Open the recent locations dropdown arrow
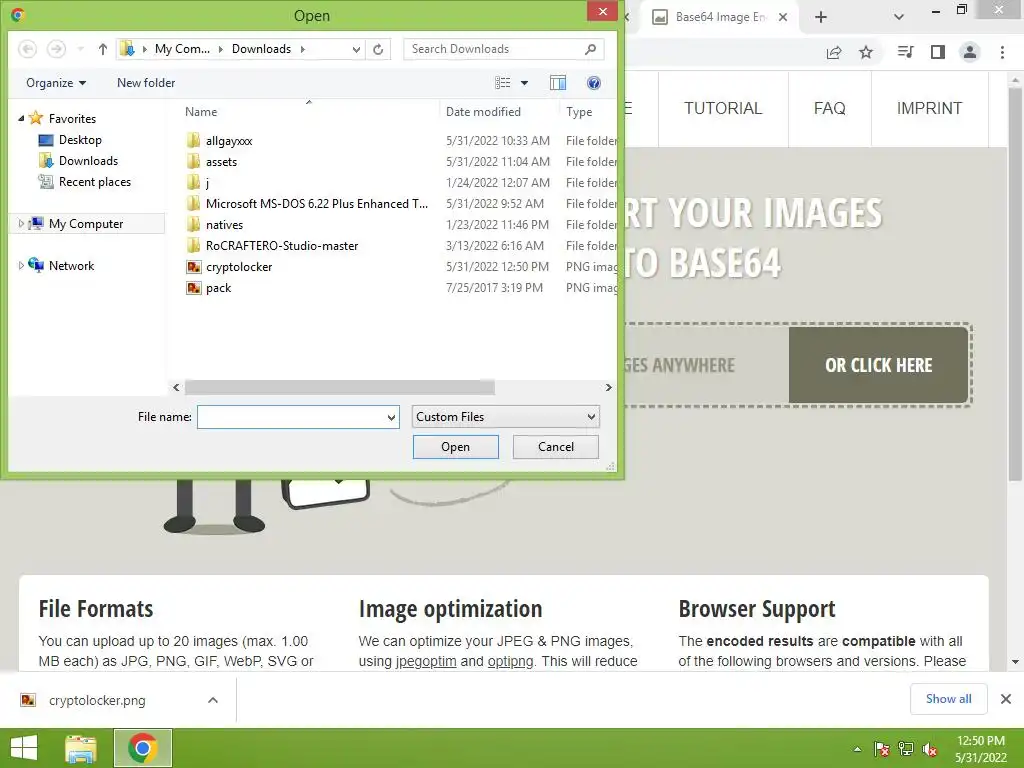The height and width of the screenshot is (768, 1024). [x=80, y=49]
